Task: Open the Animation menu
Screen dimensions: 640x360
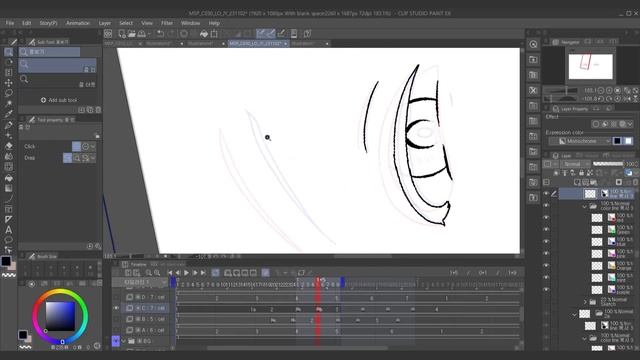Action: 78,23
